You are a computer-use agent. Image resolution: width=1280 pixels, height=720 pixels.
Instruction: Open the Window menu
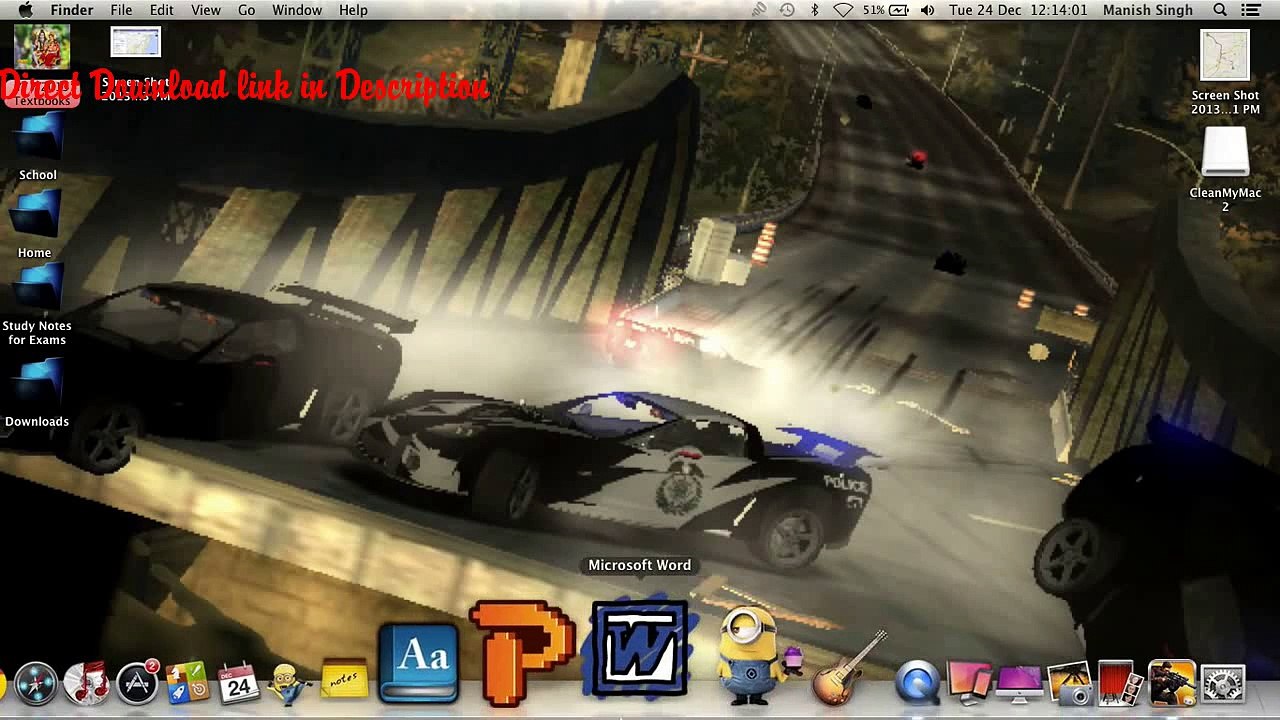click(297, 10)
